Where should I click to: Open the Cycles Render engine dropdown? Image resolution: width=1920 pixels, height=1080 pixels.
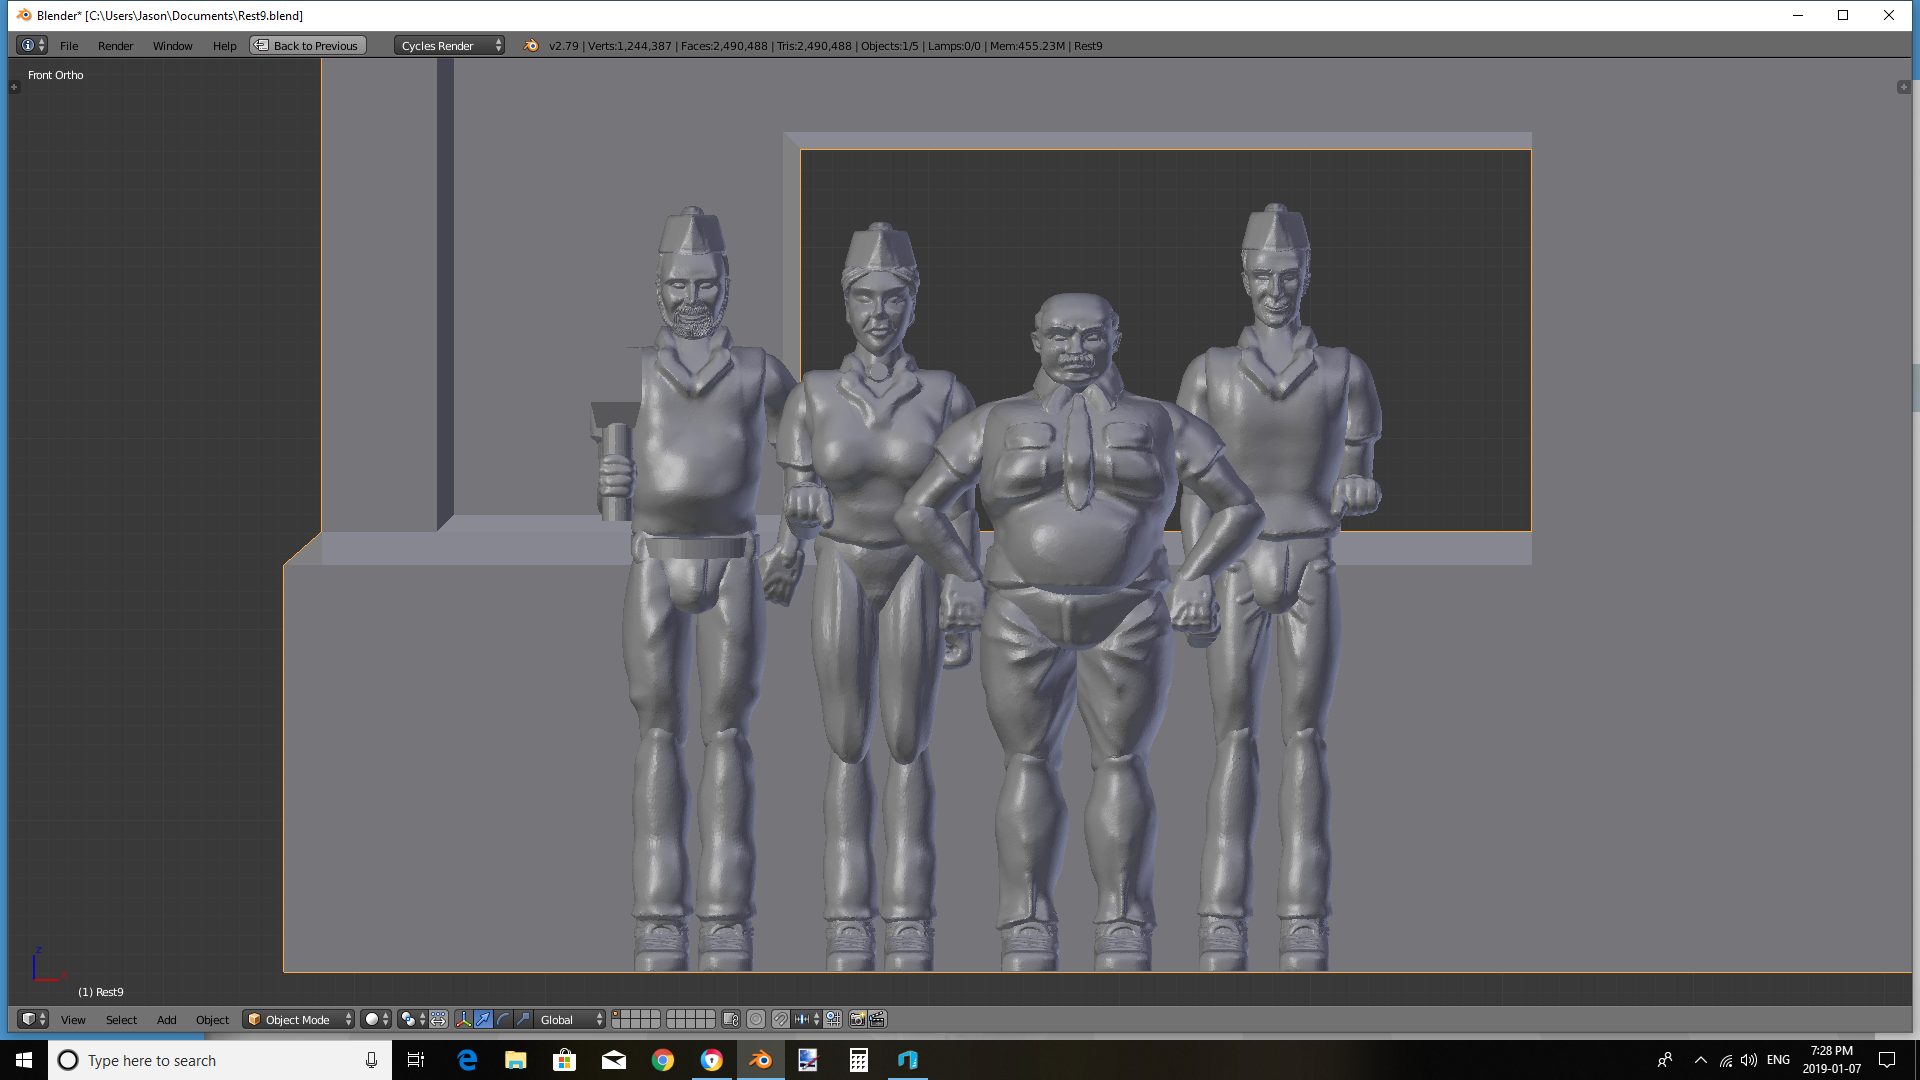tap(449, 45)
